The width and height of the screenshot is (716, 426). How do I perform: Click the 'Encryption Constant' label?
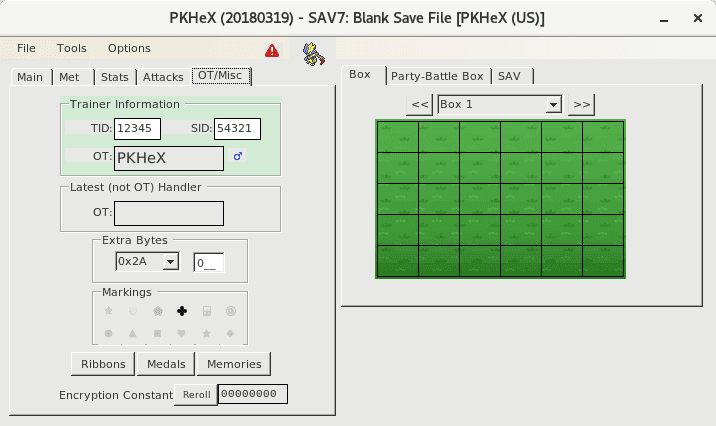116,395
